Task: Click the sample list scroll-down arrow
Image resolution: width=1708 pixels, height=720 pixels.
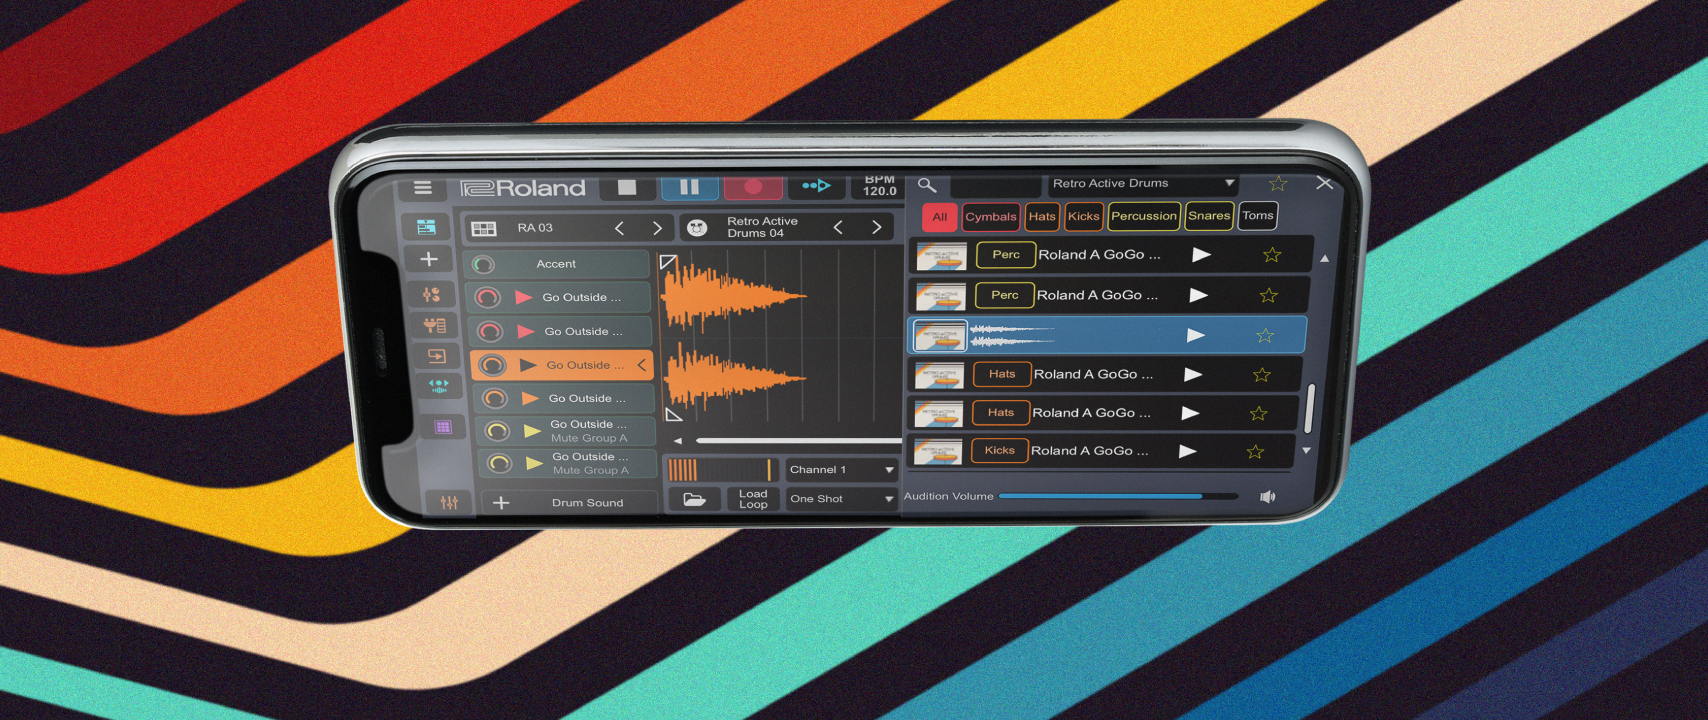Action: 1306,451
